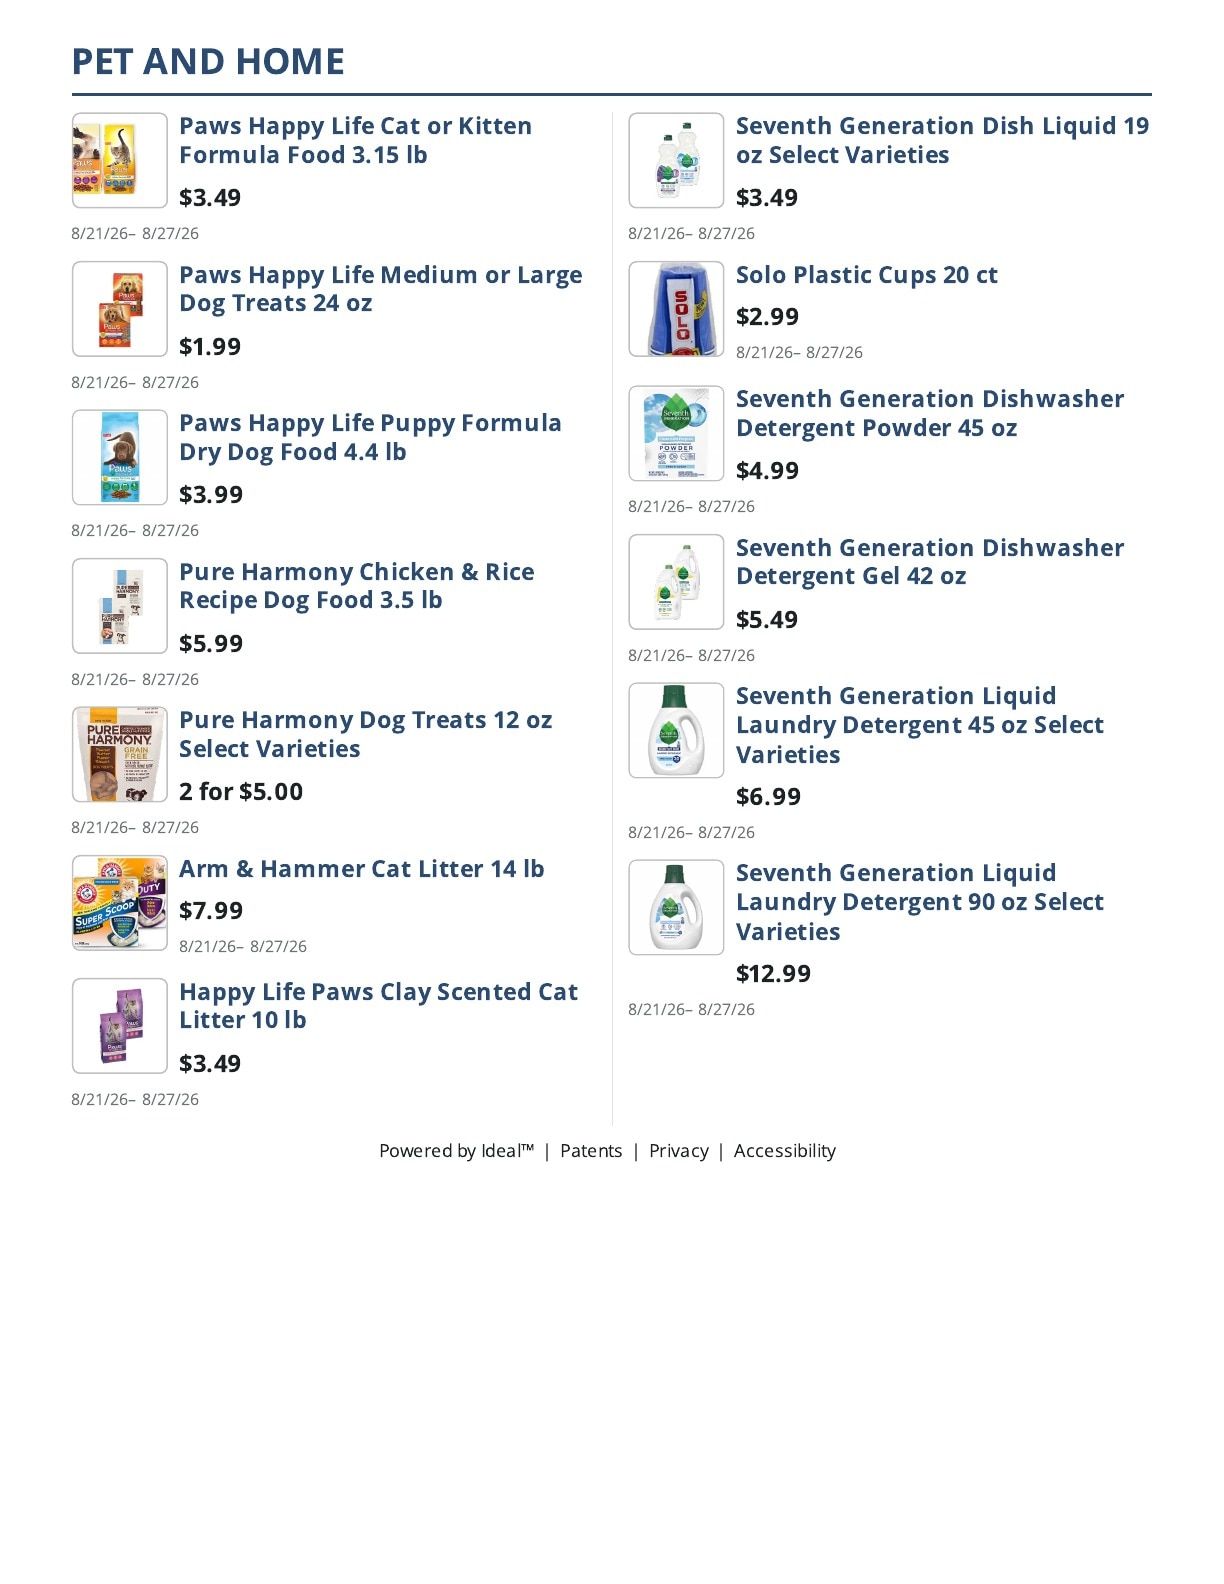Click the Arm & Hammer Cat Litter thumbnail
Viewport: 1224px width, 1584px height.
120,903
